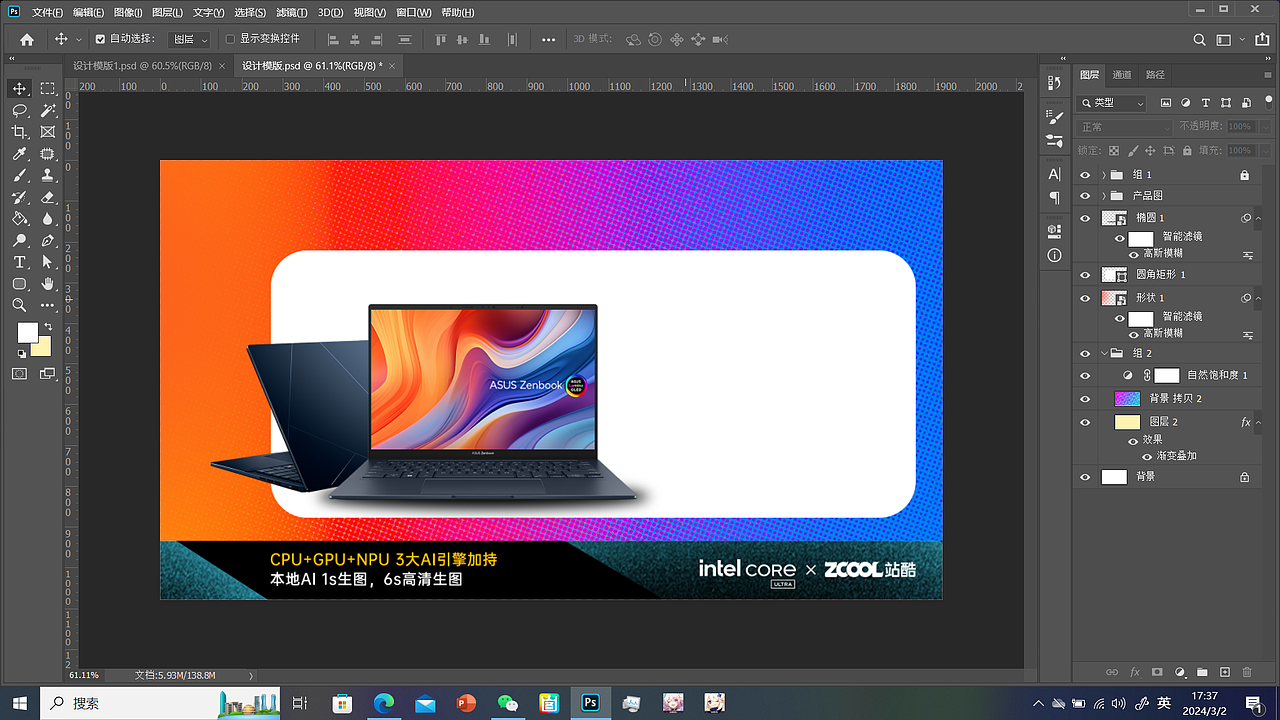Go to the Photoshop Home screen
The image size is (1280, 720).
pyautogui.click(x=27, y=39)
